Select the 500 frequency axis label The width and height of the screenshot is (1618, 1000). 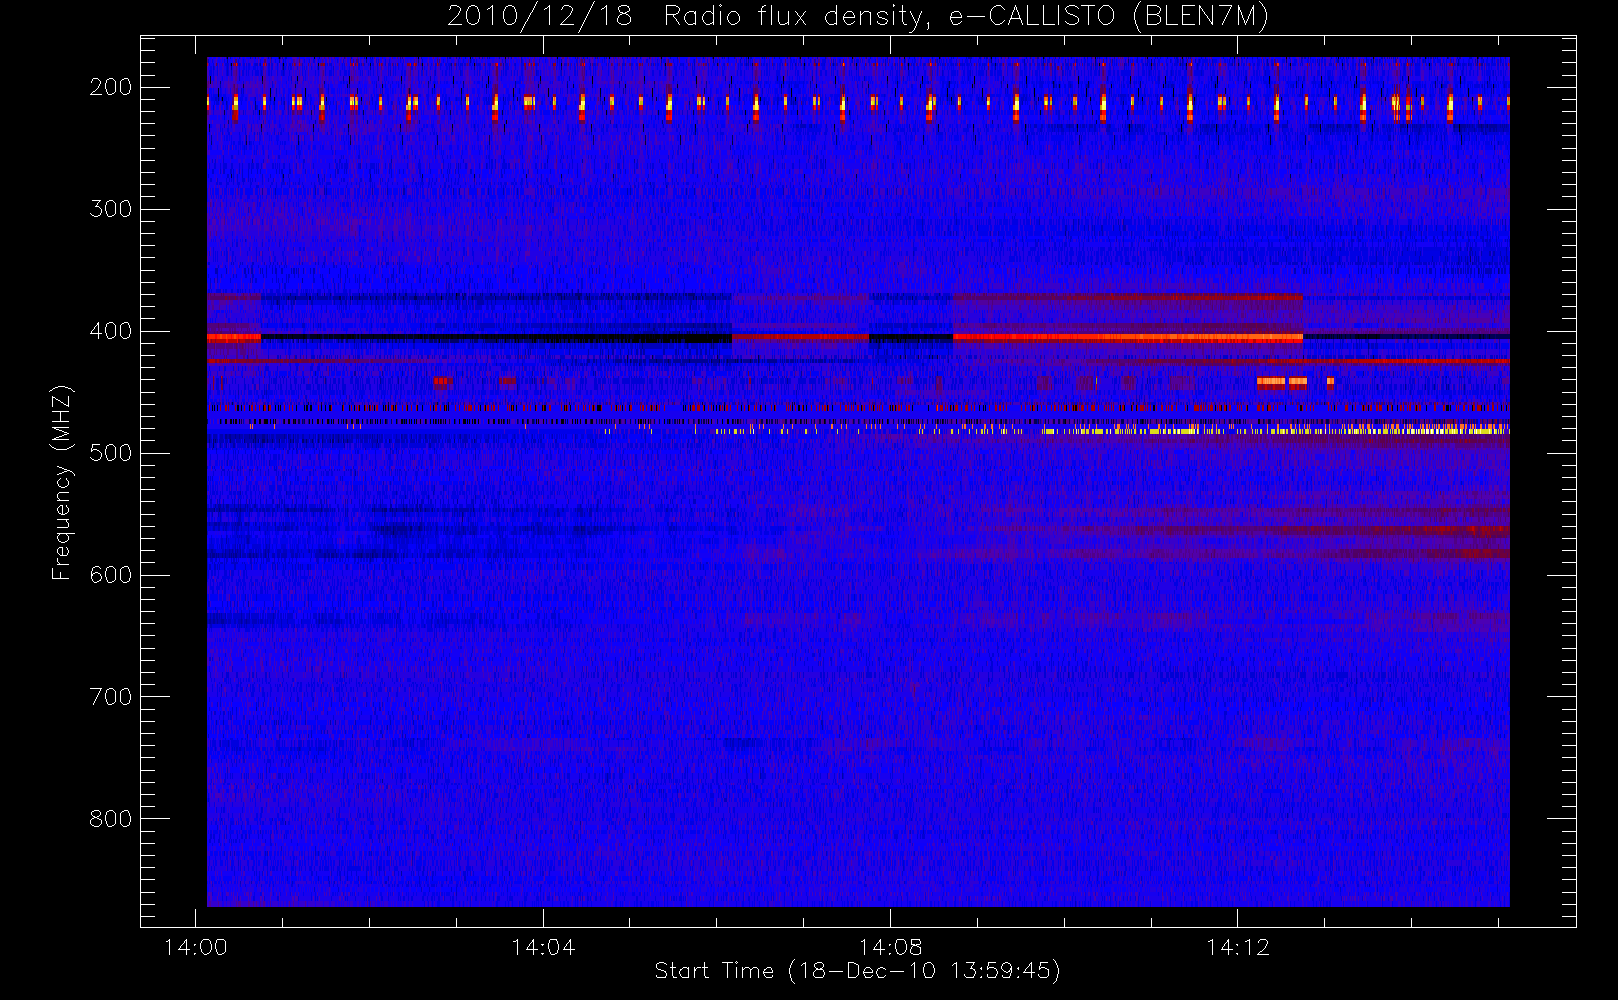coord(111,453)
